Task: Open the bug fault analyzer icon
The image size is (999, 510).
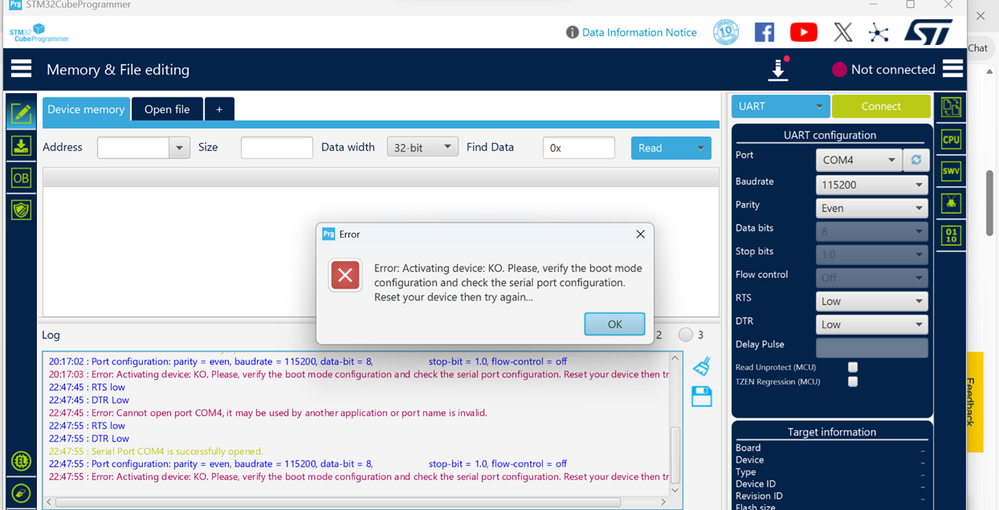Action: click(x=951, y=203)
